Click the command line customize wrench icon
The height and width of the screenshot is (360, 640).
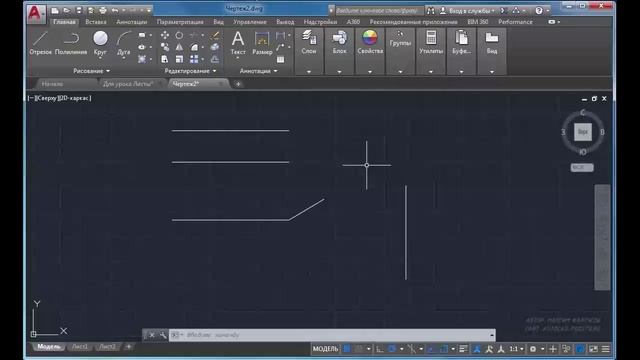point(163,335)
